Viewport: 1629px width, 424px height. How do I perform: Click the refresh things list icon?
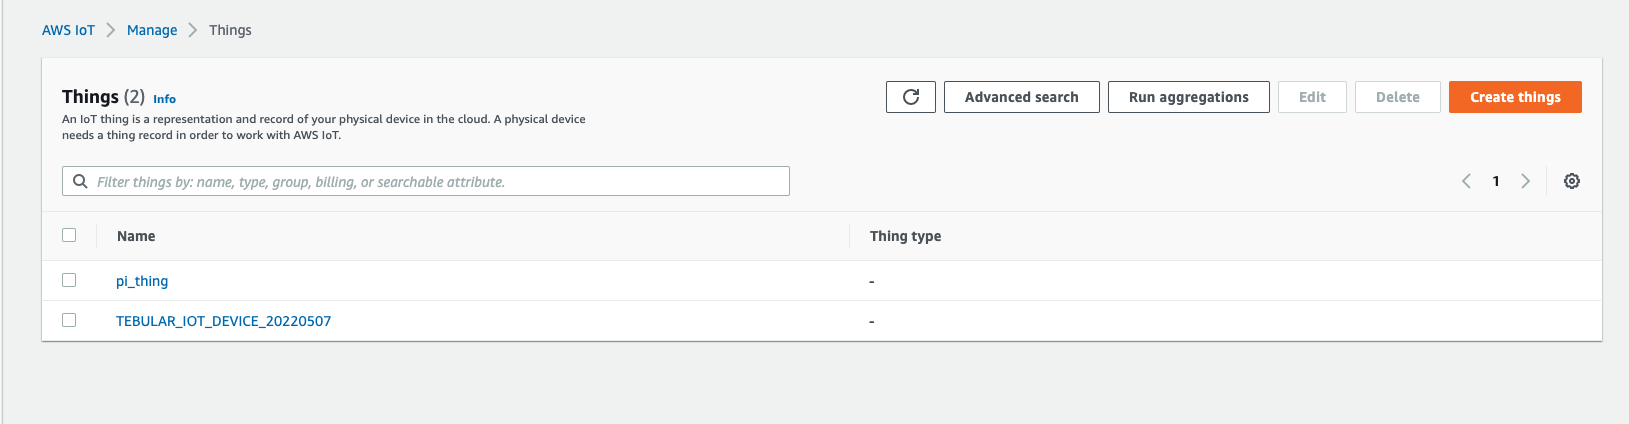(x=911, y=97)
